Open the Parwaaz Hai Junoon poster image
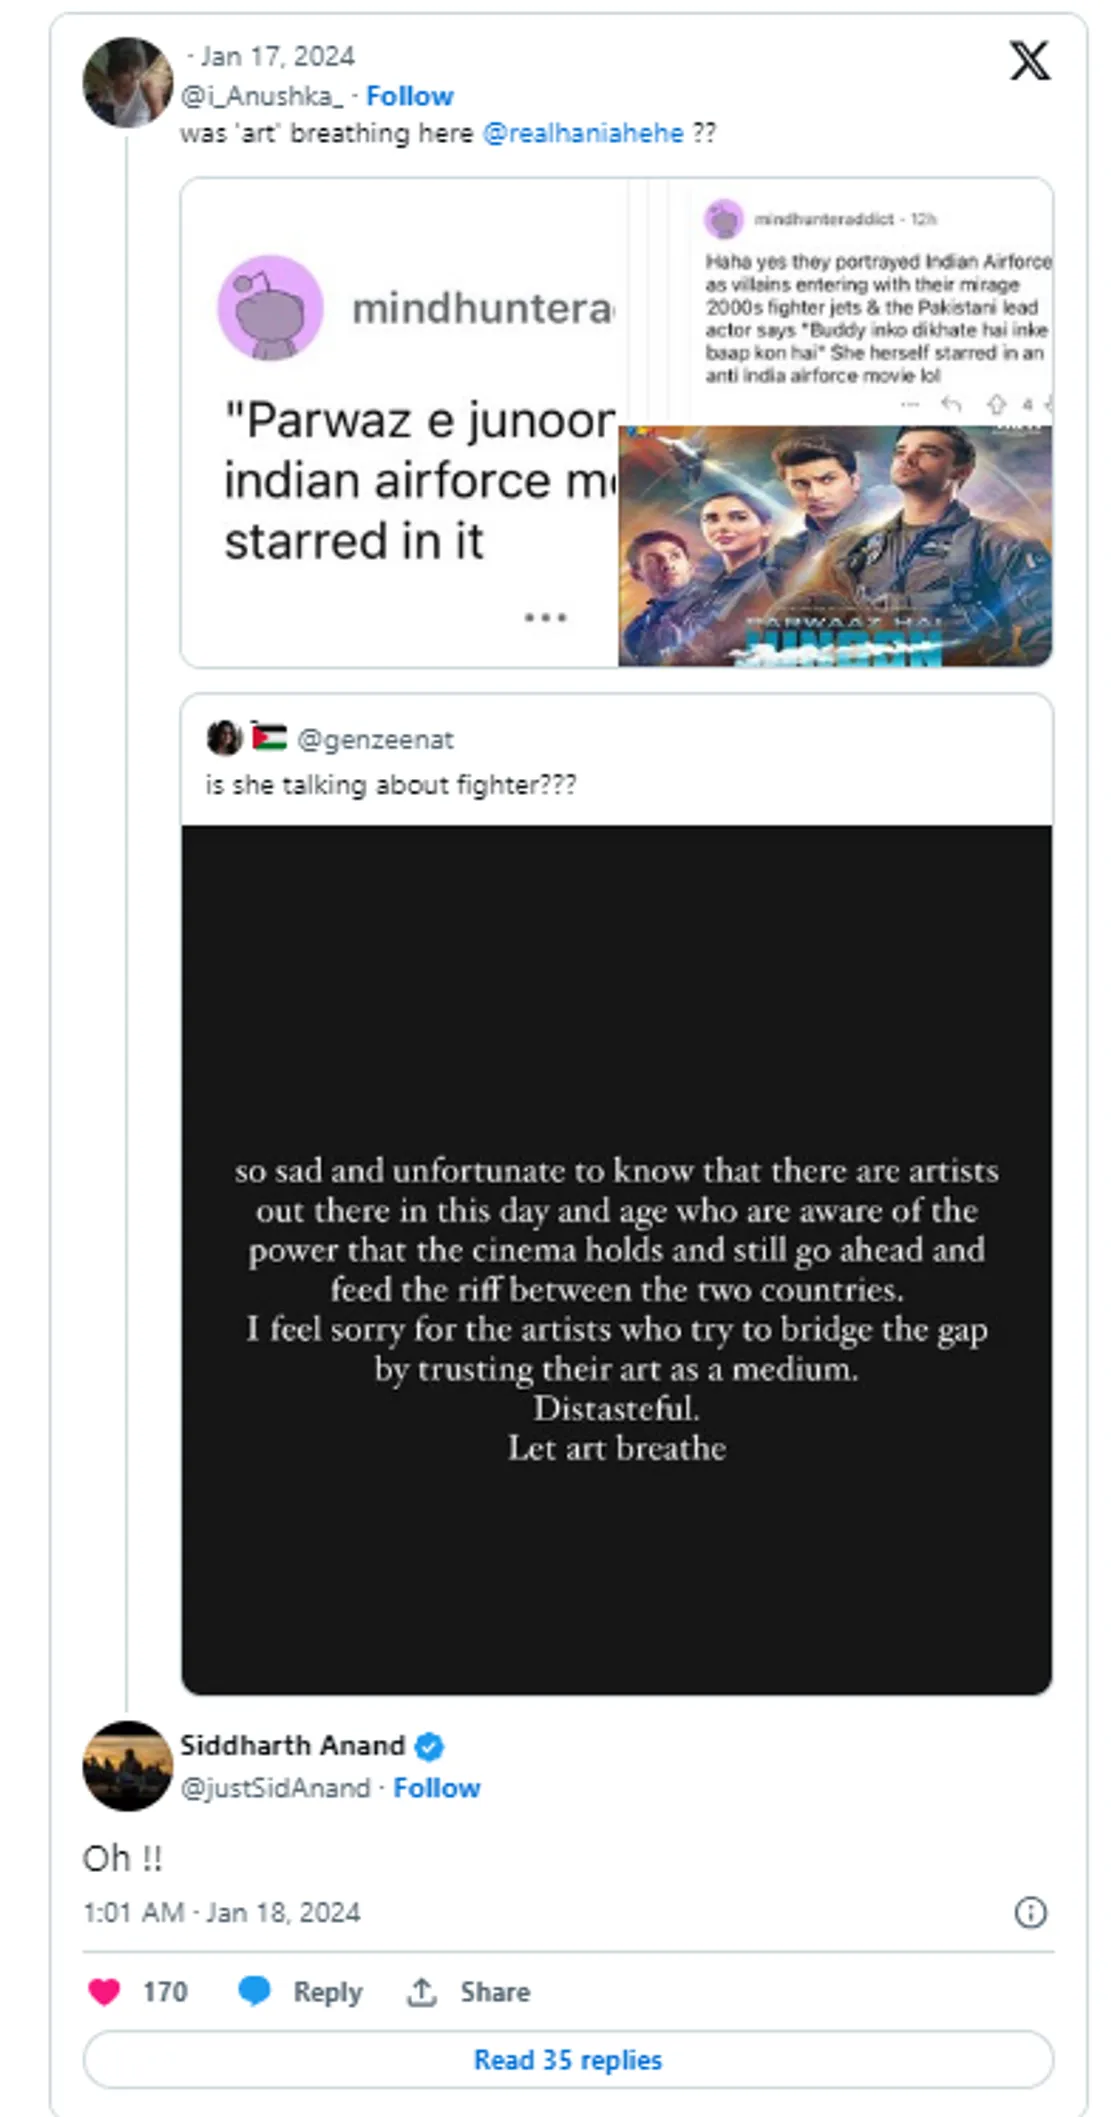 (x=835, y=546)
